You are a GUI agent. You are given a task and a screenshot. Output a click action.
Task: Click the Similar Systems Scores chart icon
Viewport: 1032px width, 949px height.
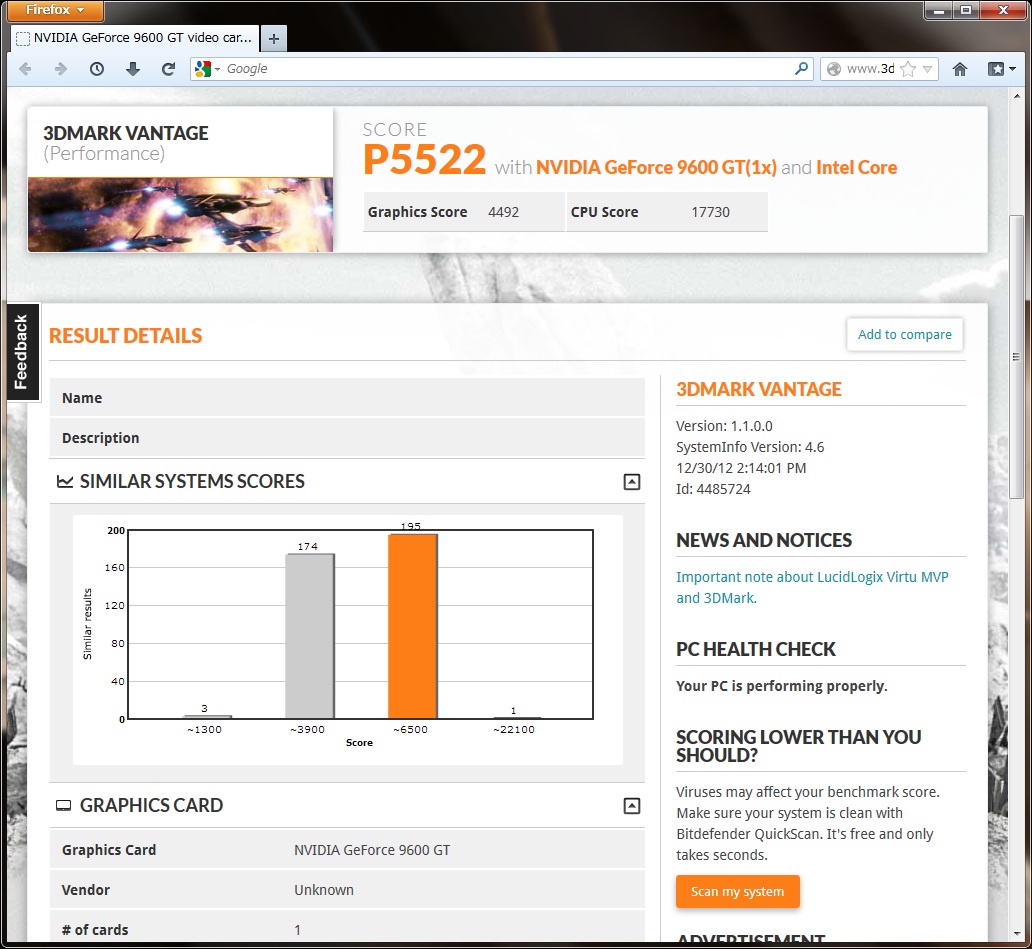pos(64,482)
